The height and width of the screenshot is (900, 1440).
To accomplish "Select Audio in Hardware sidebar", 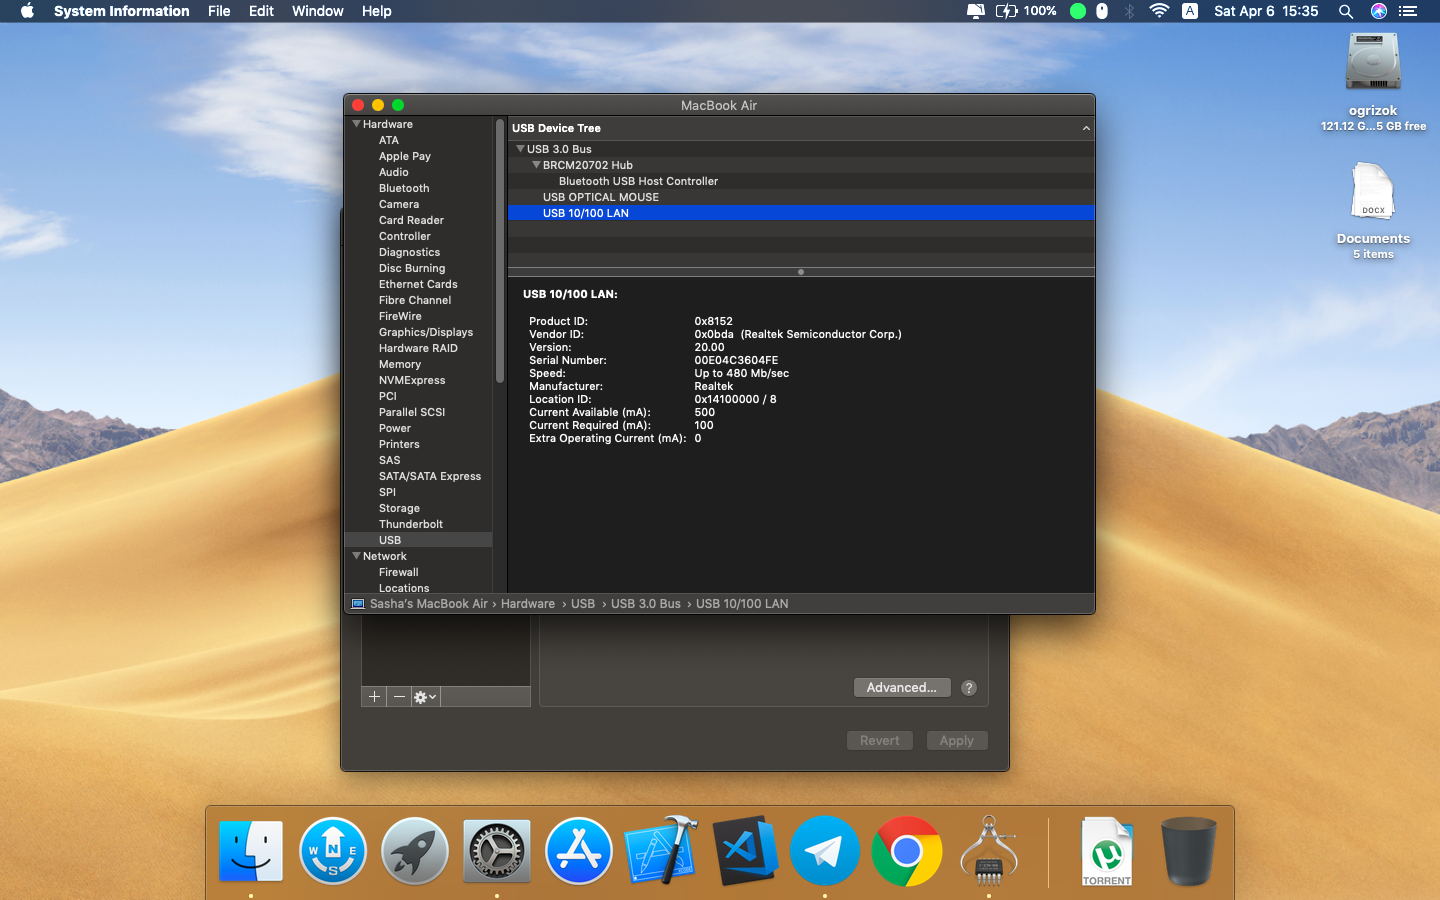I will pyautogui.click(x=394, y=172).
